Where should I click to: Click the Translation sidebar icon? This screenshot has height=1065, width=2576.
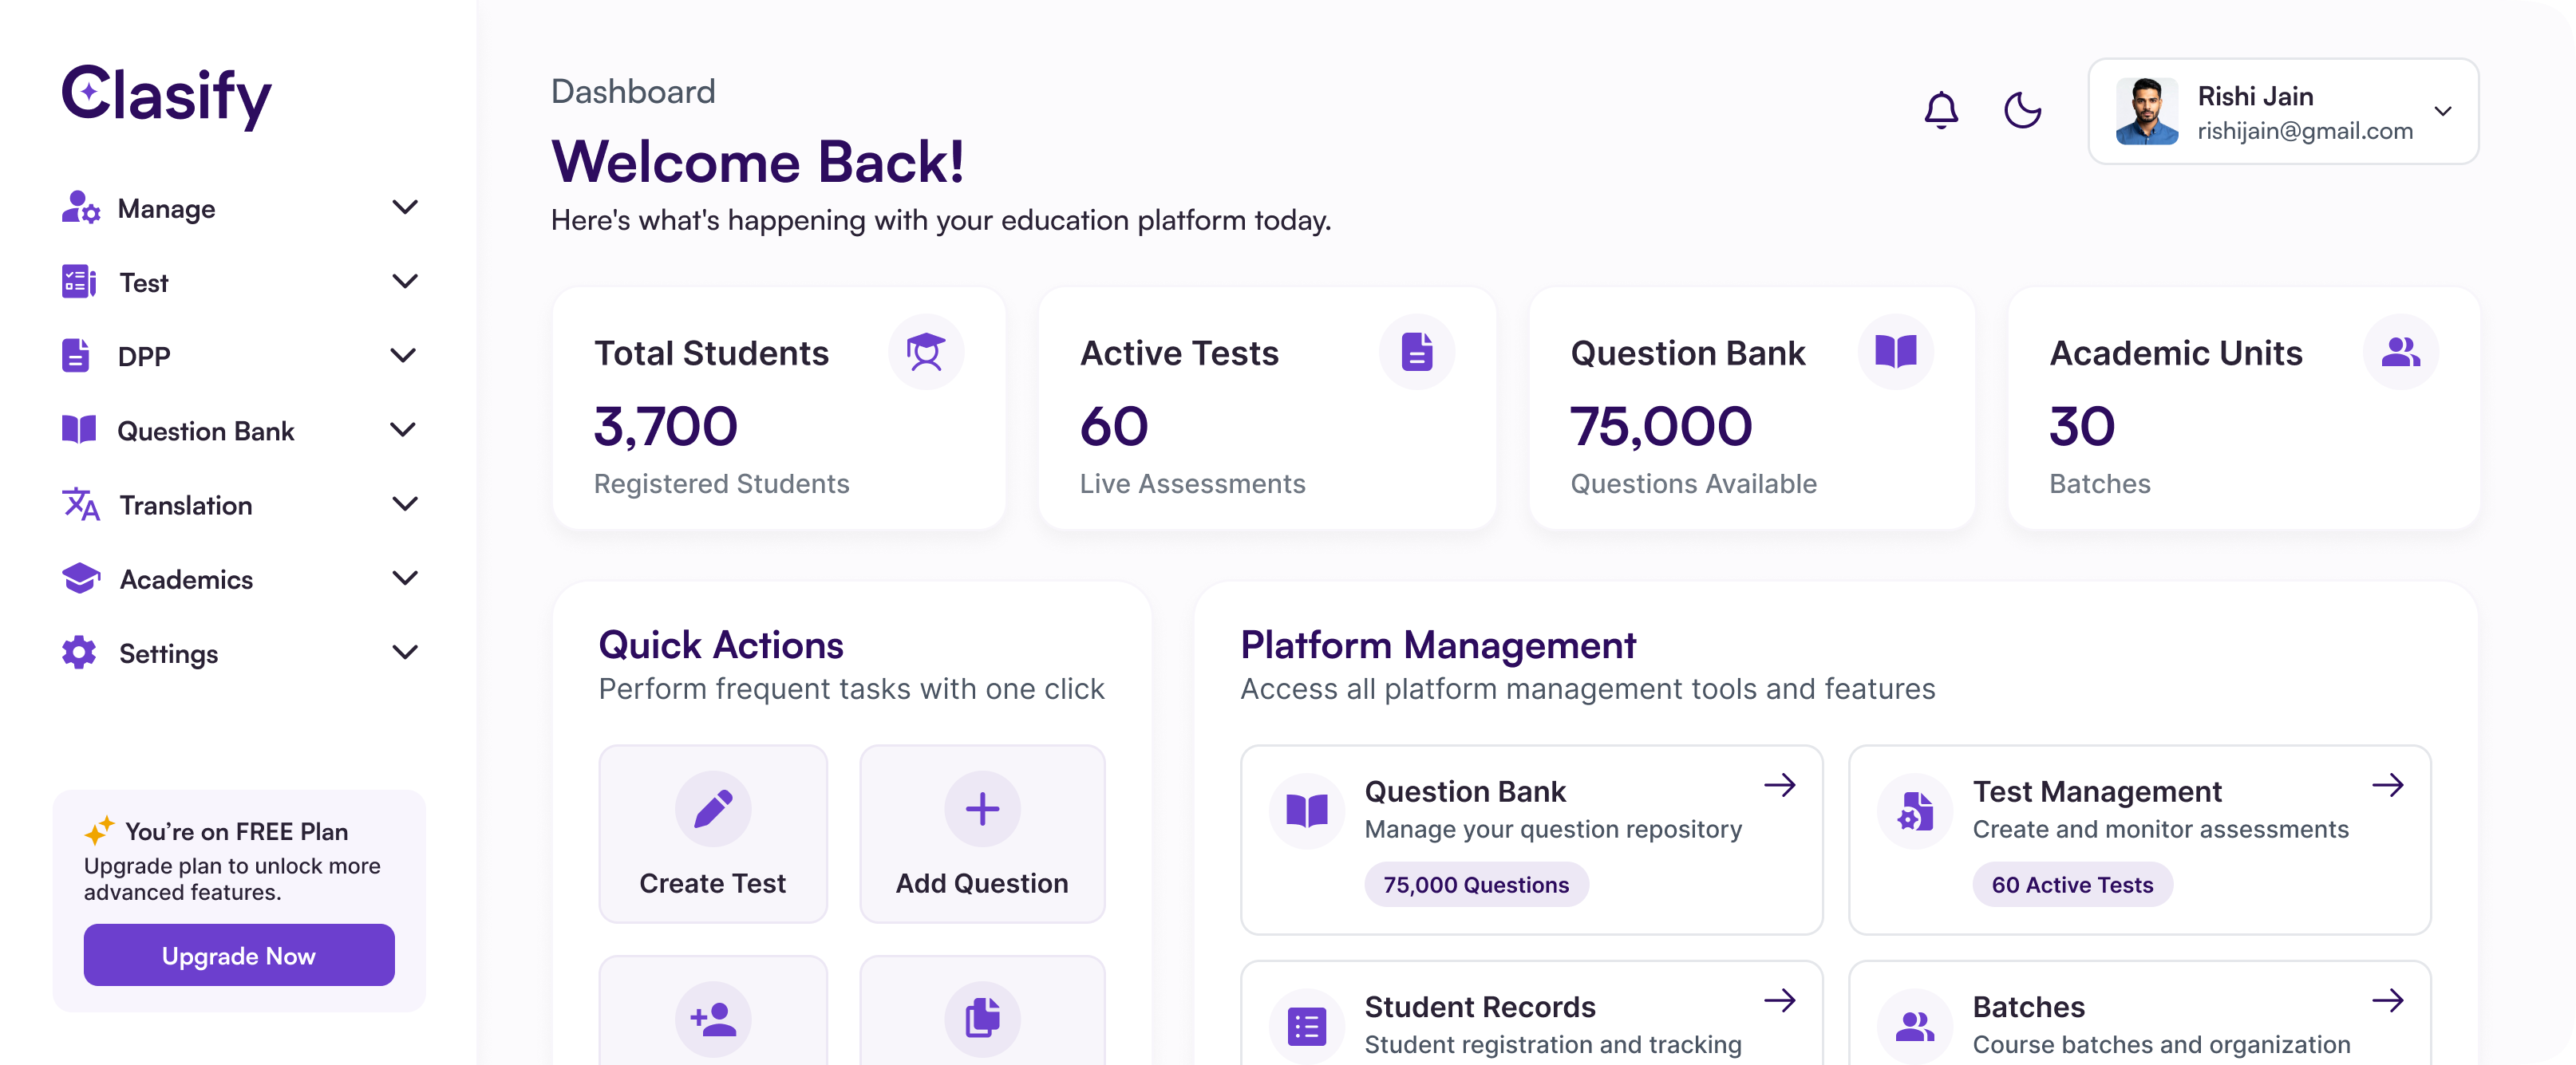[81, 504]
